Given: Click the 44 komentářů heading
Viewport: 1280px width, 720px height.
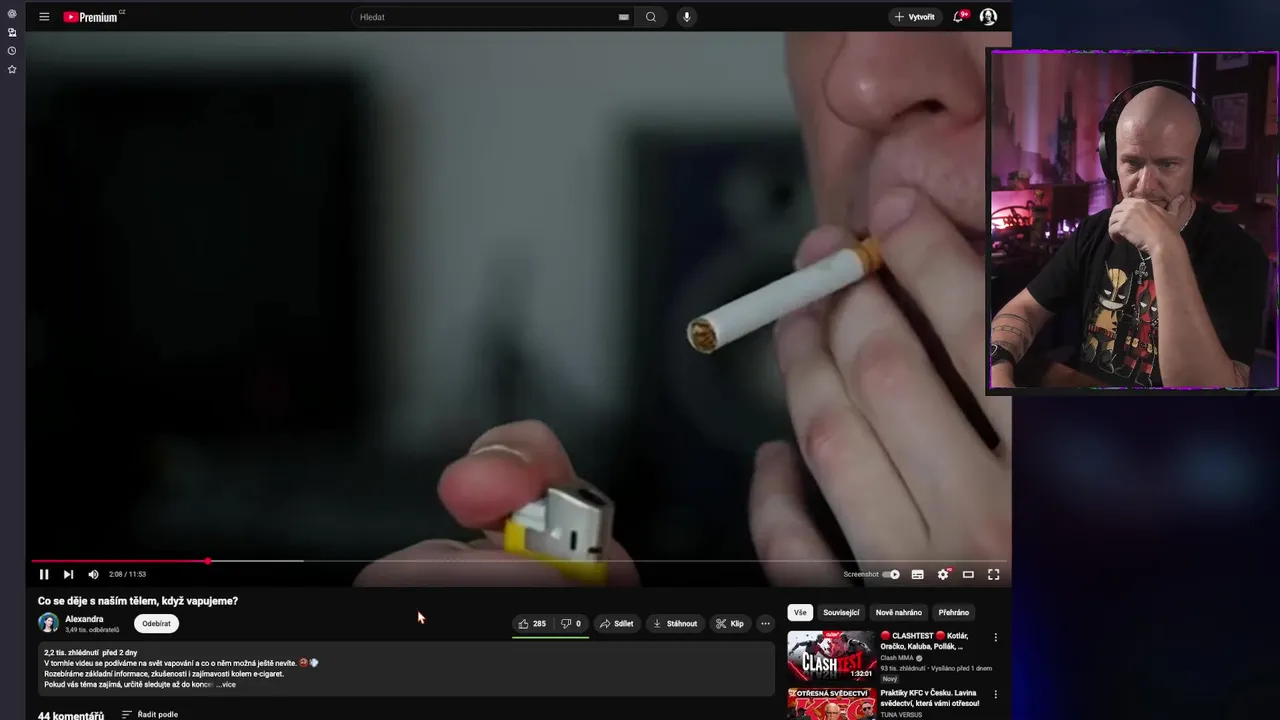Looking at the screenshot, I should point(71,716).
